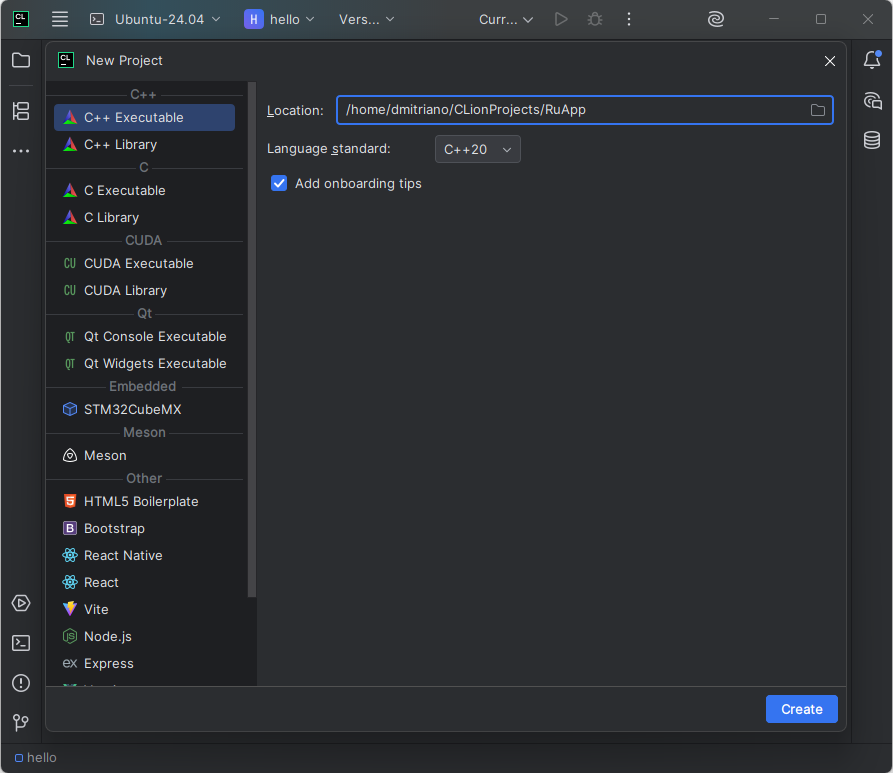
Task: Select the React Native project type
Action: click(x=144, y=555)
